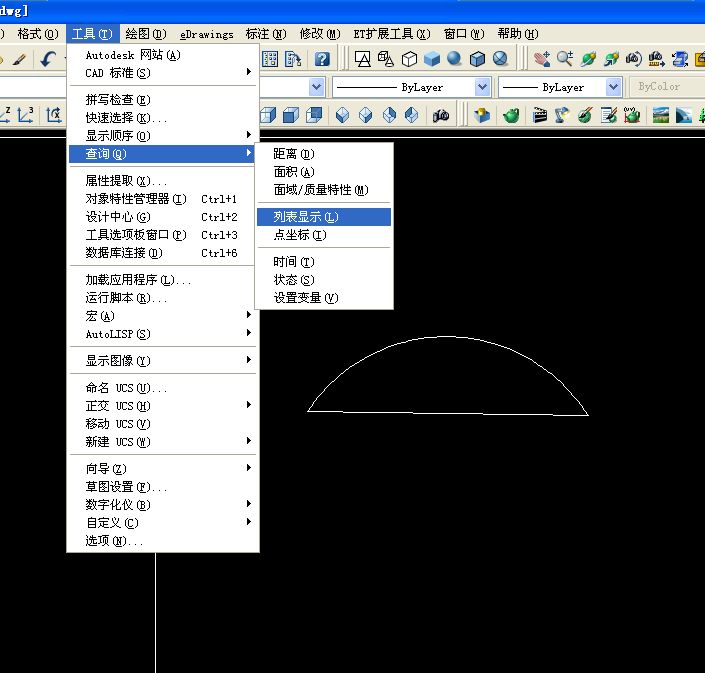Open the ET扩展工具 menu
The height and width of the screenshot is (673, 705).
[x=392, y=34]
